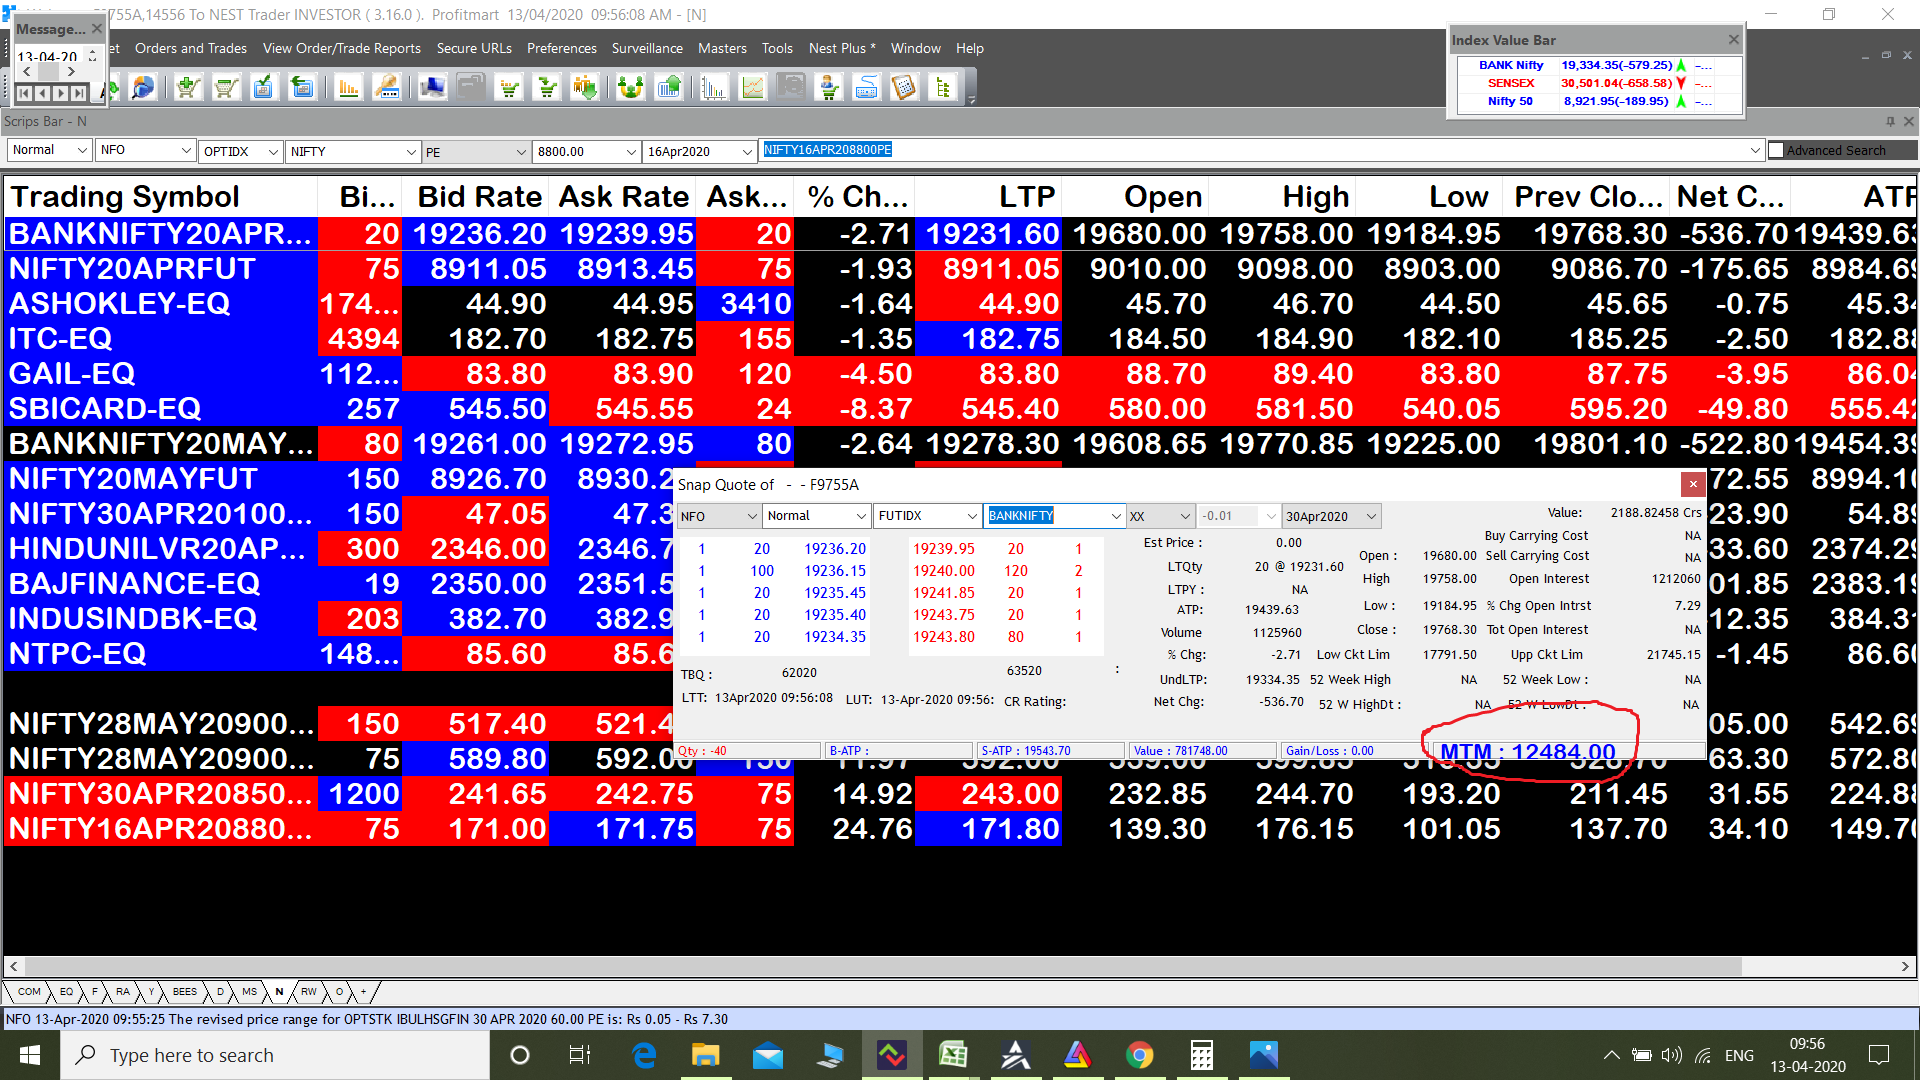Open Excel from the Windows taskbar
This screenshot has width=1920, height=1080.
coord(953,1055)
